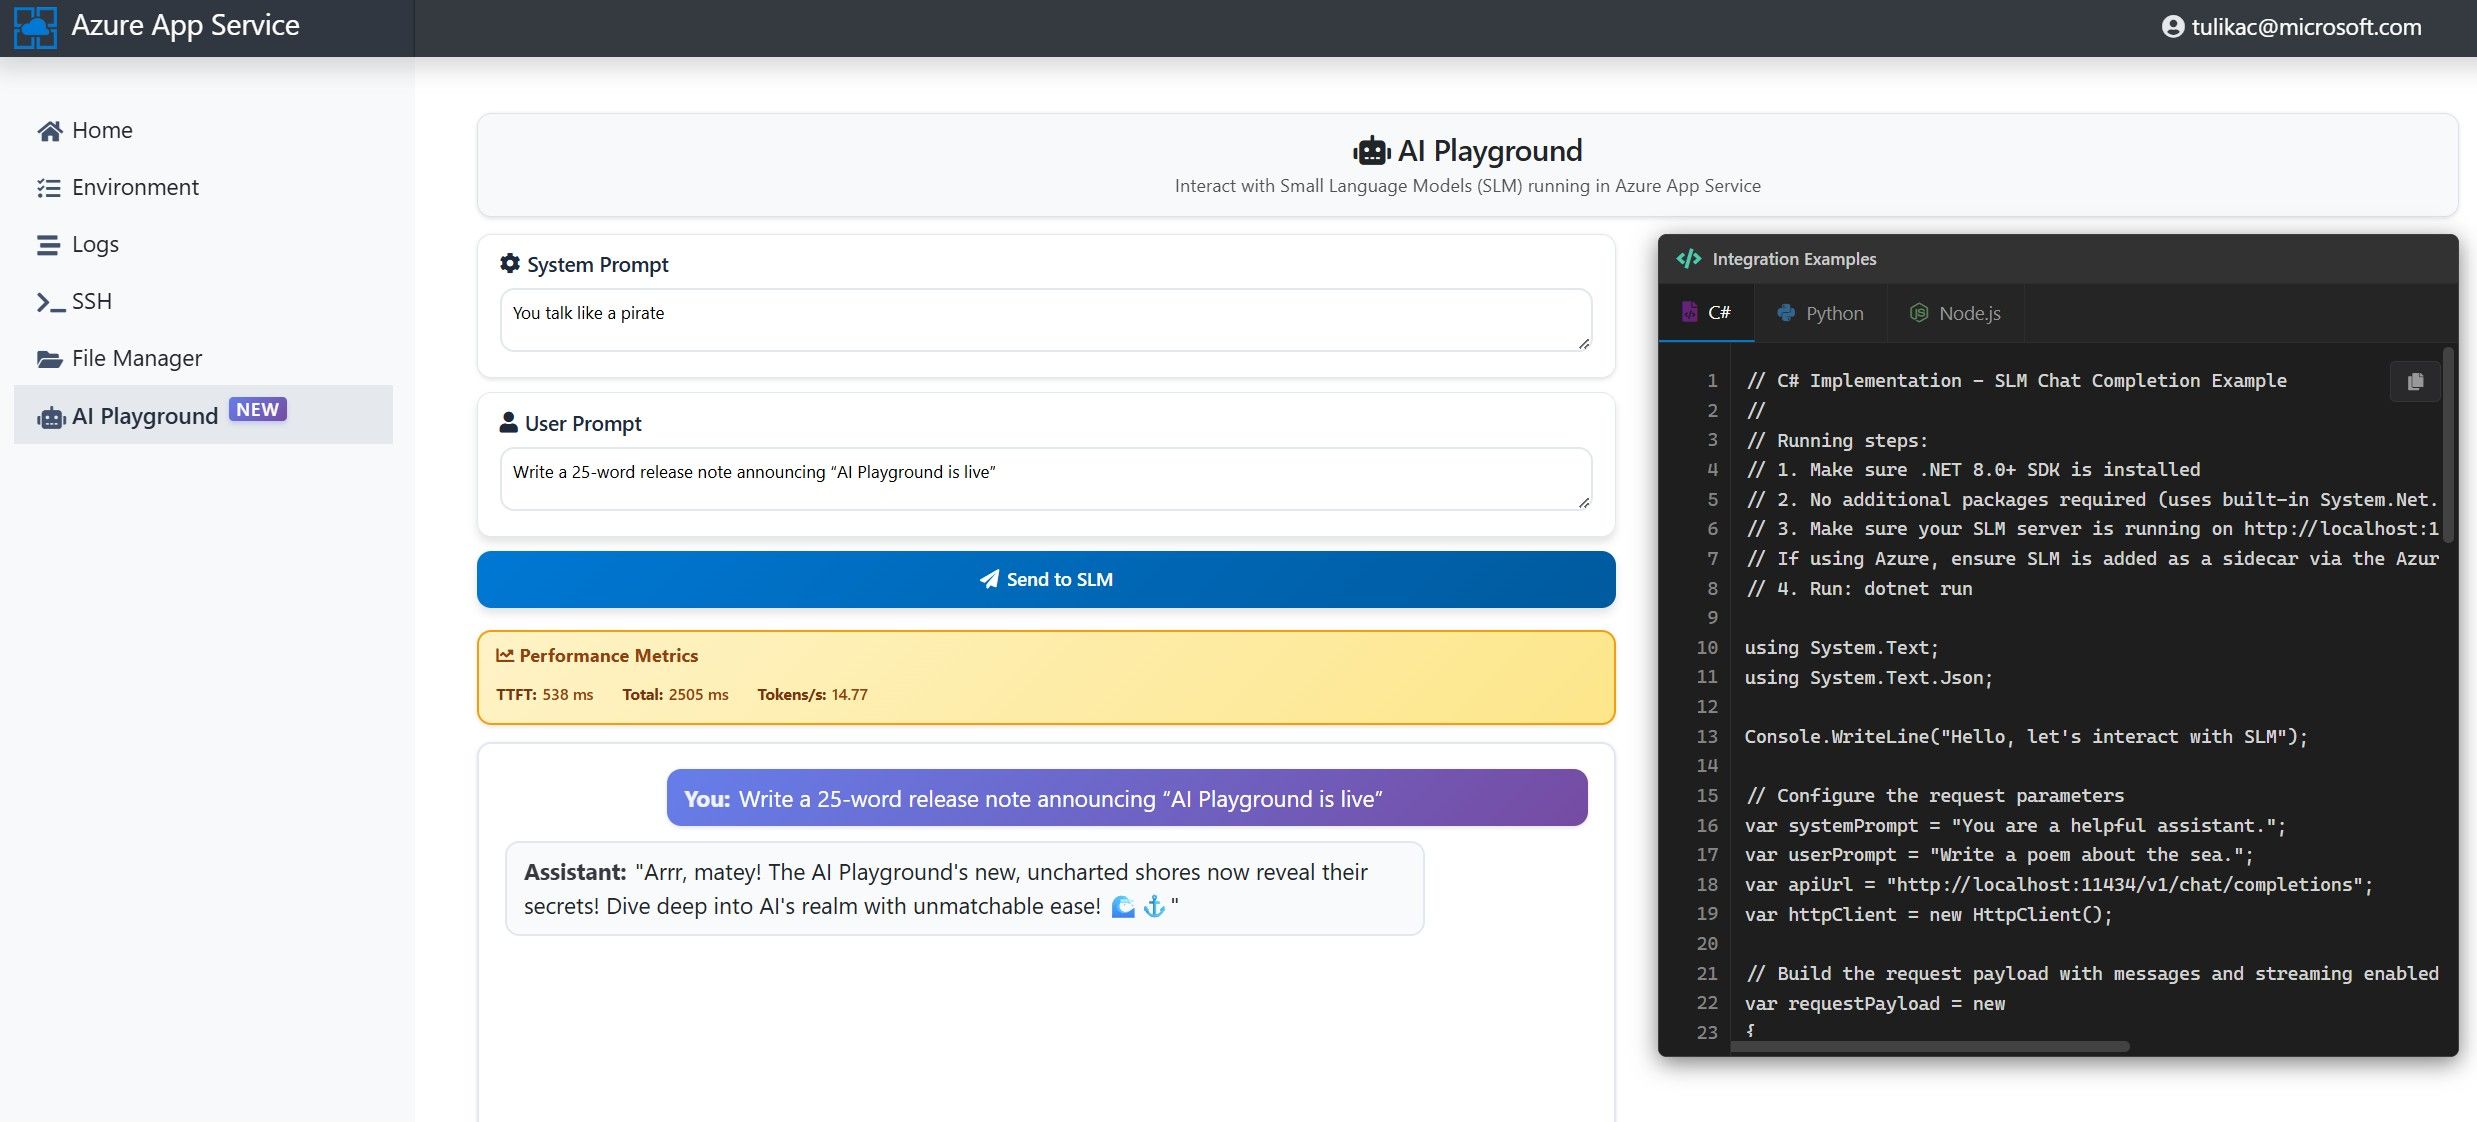Click inside the User Prompt text field

(1044, 479)
